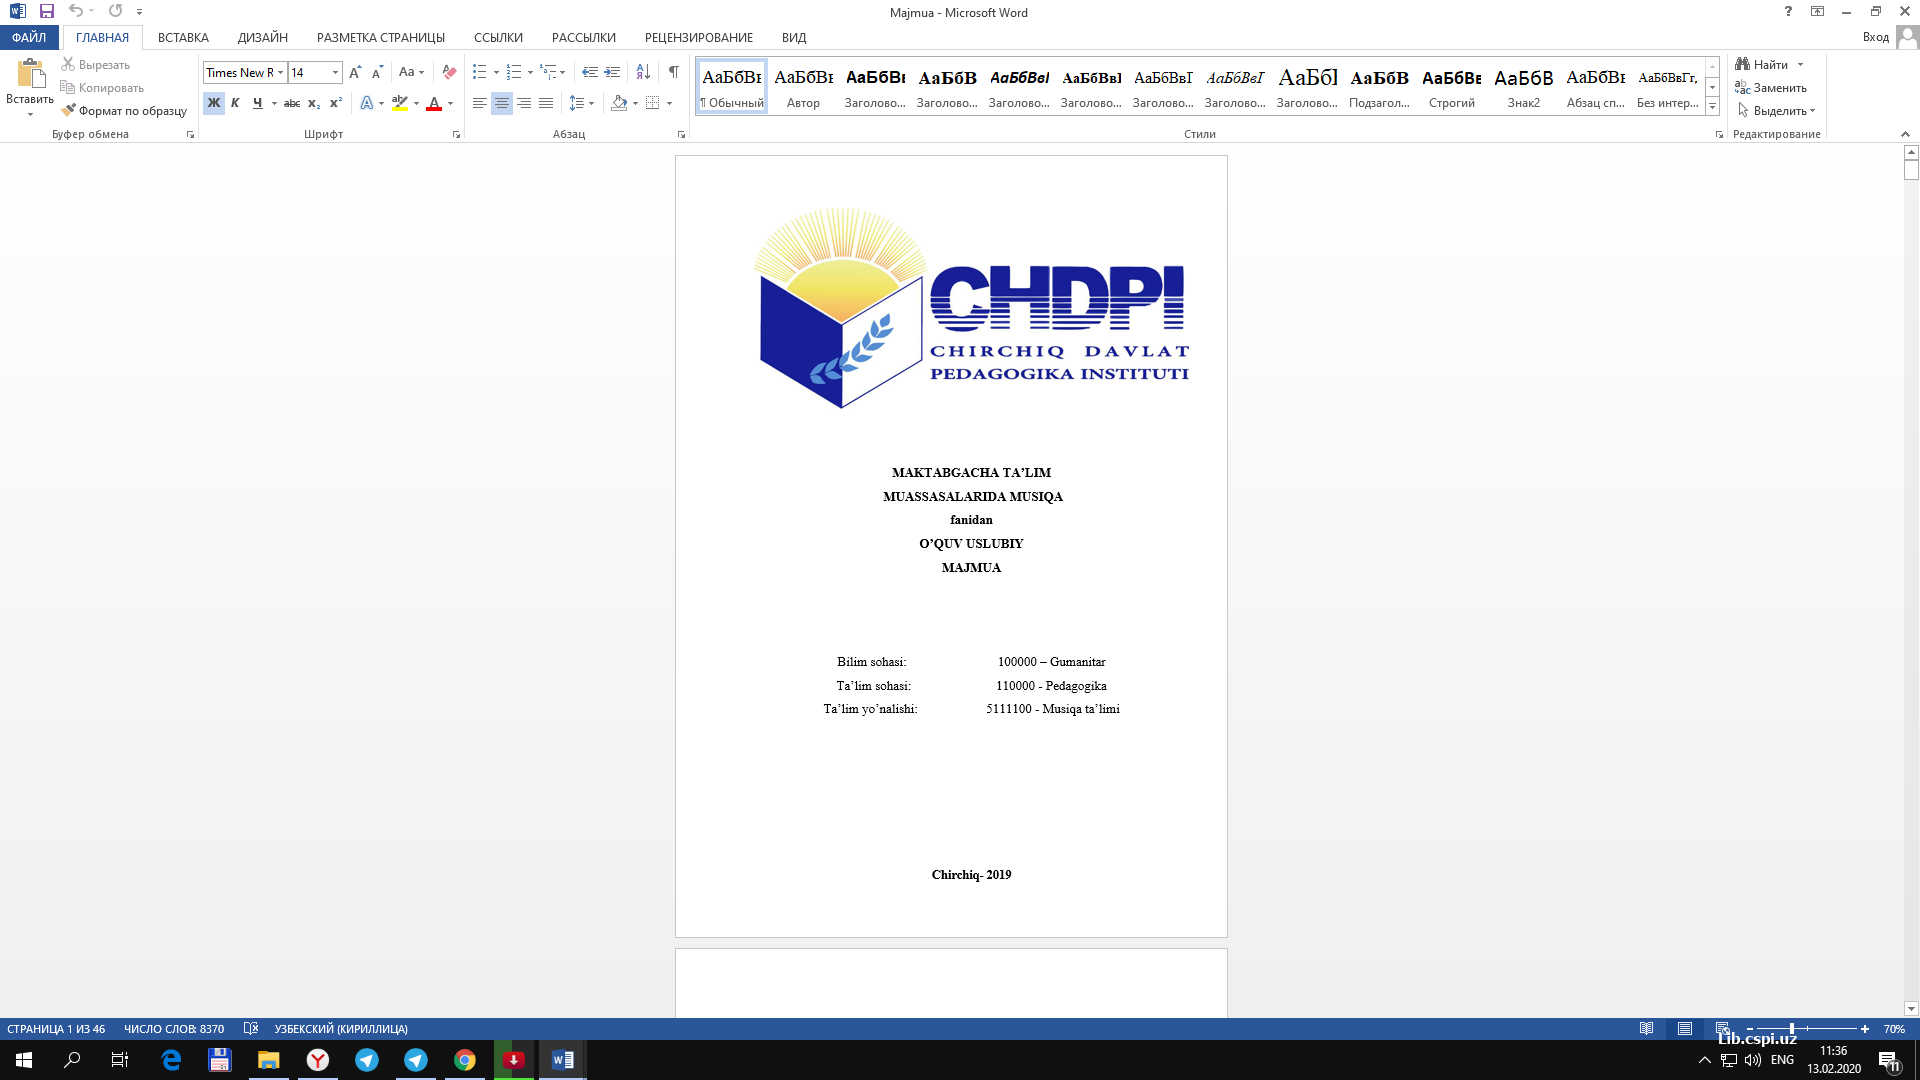Click the clear formatting eraser icon

point(449,72)
